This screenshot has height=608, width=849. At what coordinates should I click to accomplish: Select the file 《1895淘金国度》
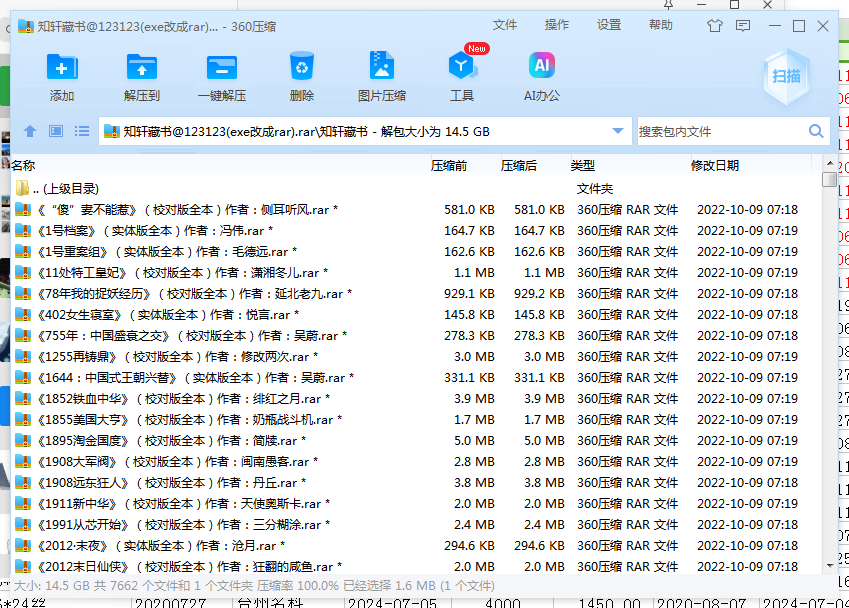(416, 441)
